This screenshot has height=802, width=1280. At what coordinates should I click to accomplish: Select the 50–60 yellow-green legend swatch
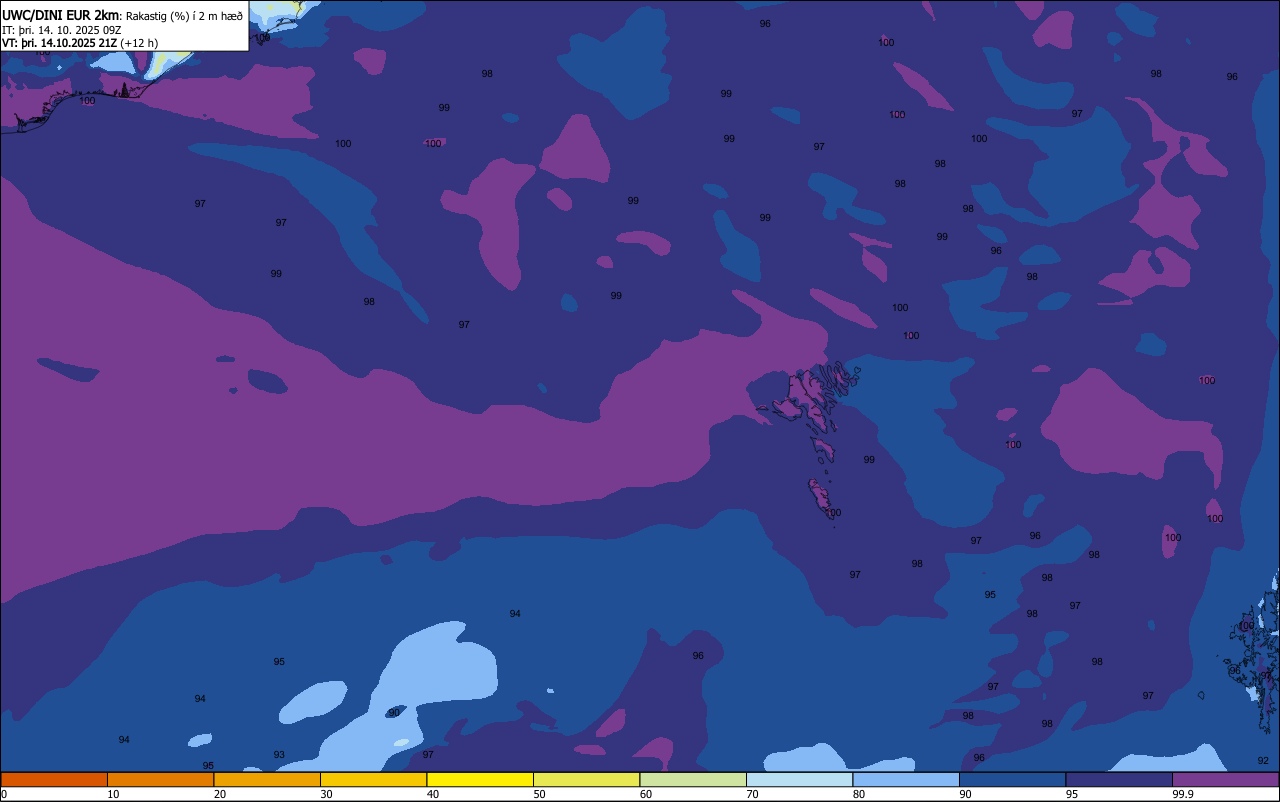pos(586,779)
